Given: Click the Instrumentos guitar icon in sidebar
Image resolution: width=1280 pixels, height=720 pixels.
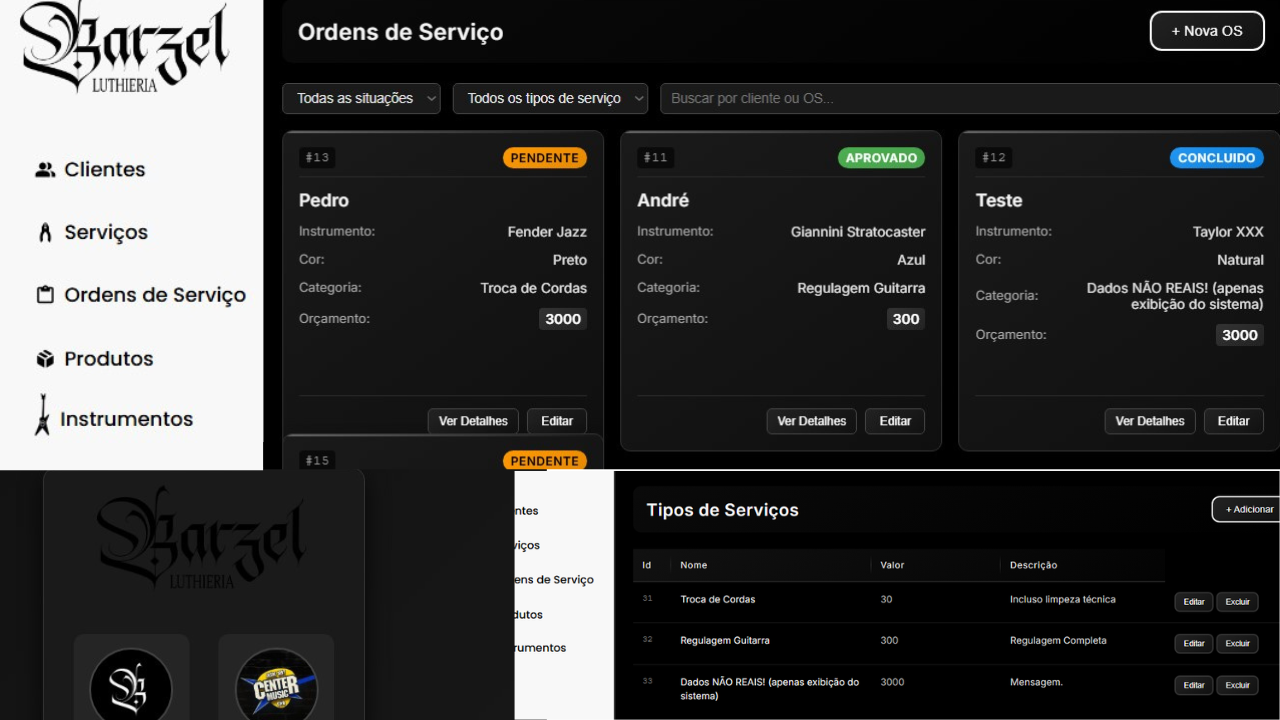Looking at the screenshot, I should (43, 415).
